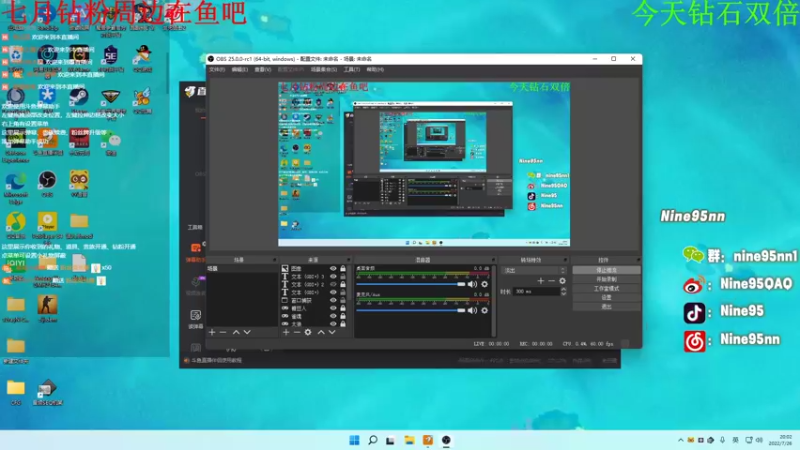Image resolution: width=800 pixels, height=450 pixels.
Task: Toggle visibility of 文本 (GDI+) 3 source
Action: [x=333, y=277]
